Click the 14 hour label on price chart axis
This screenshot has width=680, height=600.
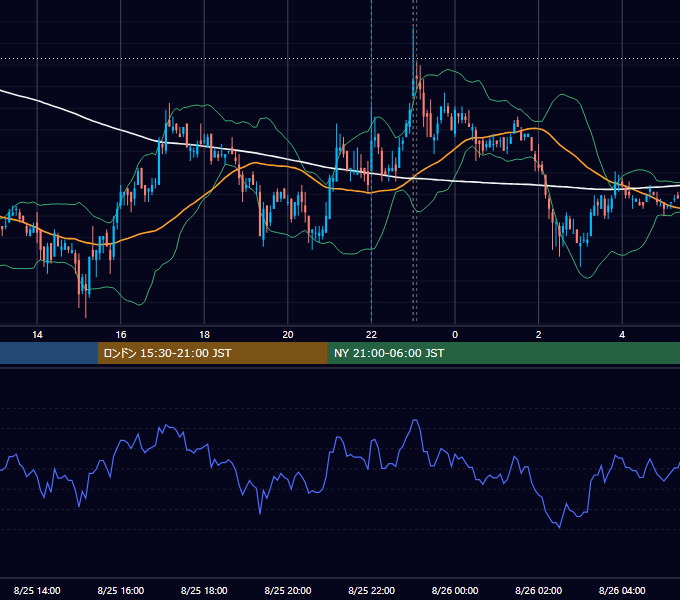click(37, 335)
